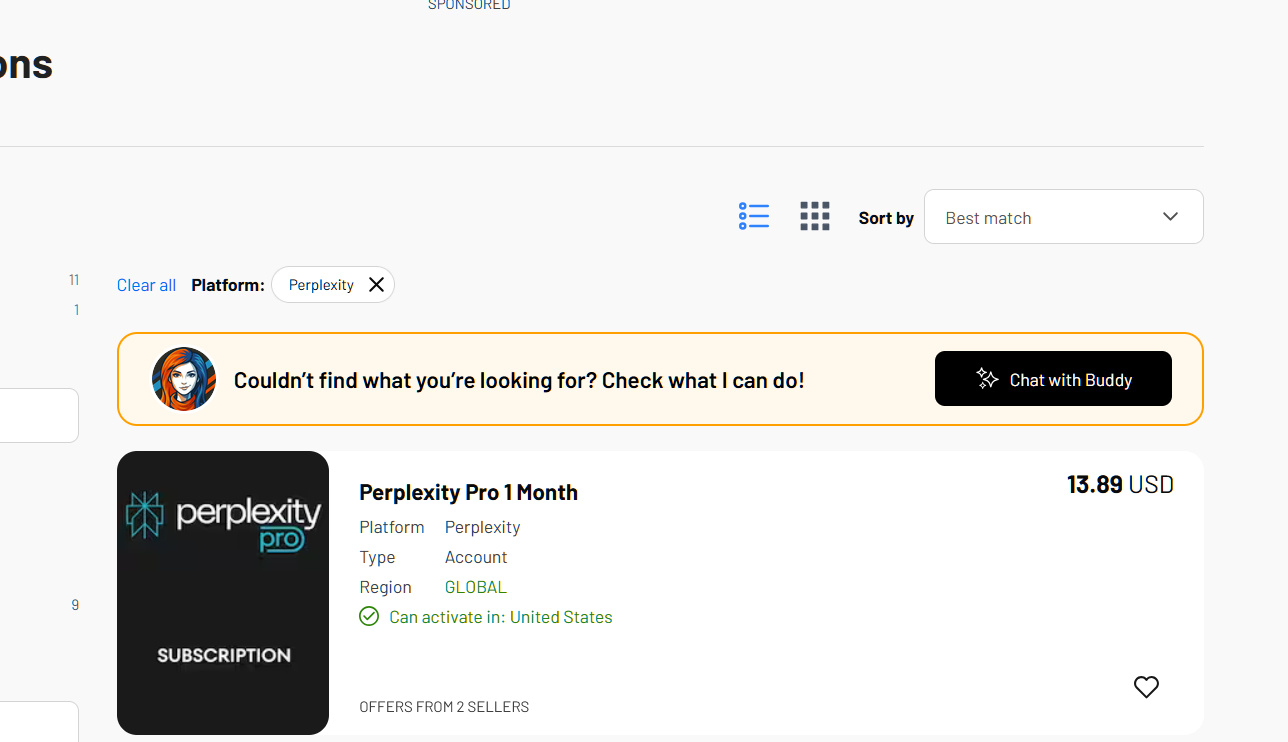This screenshot has height=742, width=1288.
Task: Open the Best match sort dropdown
Action: [x=1063, y=216]
